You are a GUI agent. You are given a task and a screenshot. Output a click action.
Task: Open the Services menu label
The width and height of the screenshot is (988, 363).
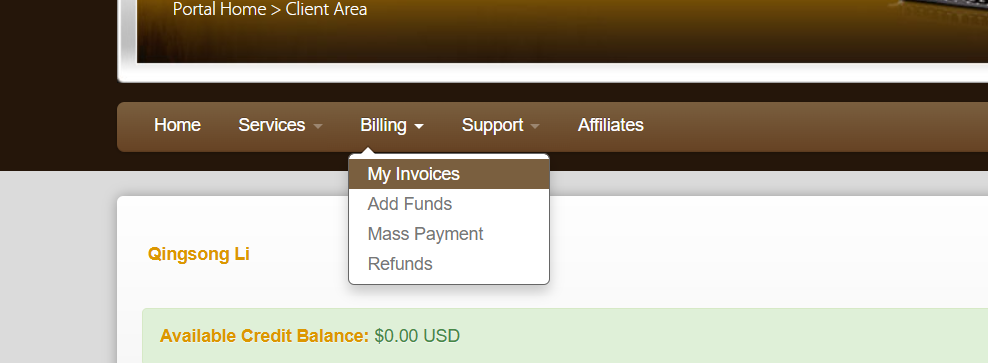(272, 125)
